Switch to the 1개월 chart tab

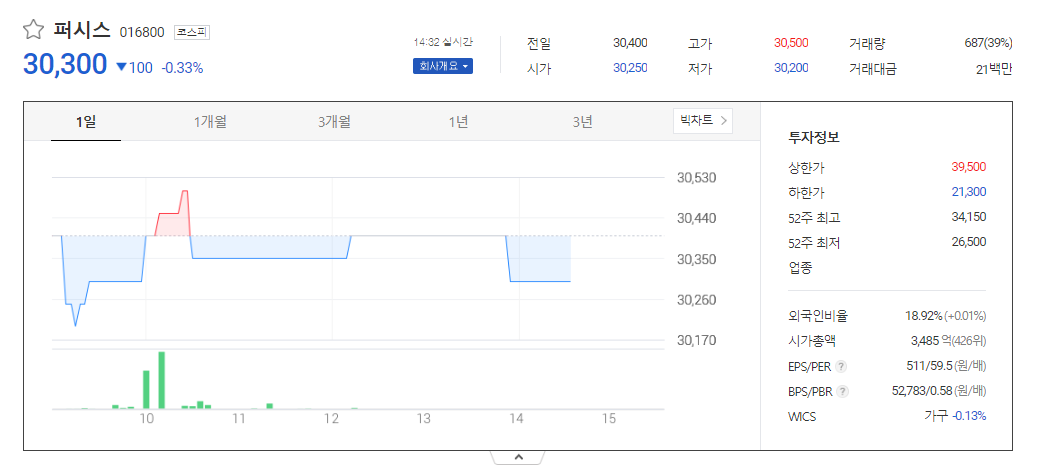(210, 121)
